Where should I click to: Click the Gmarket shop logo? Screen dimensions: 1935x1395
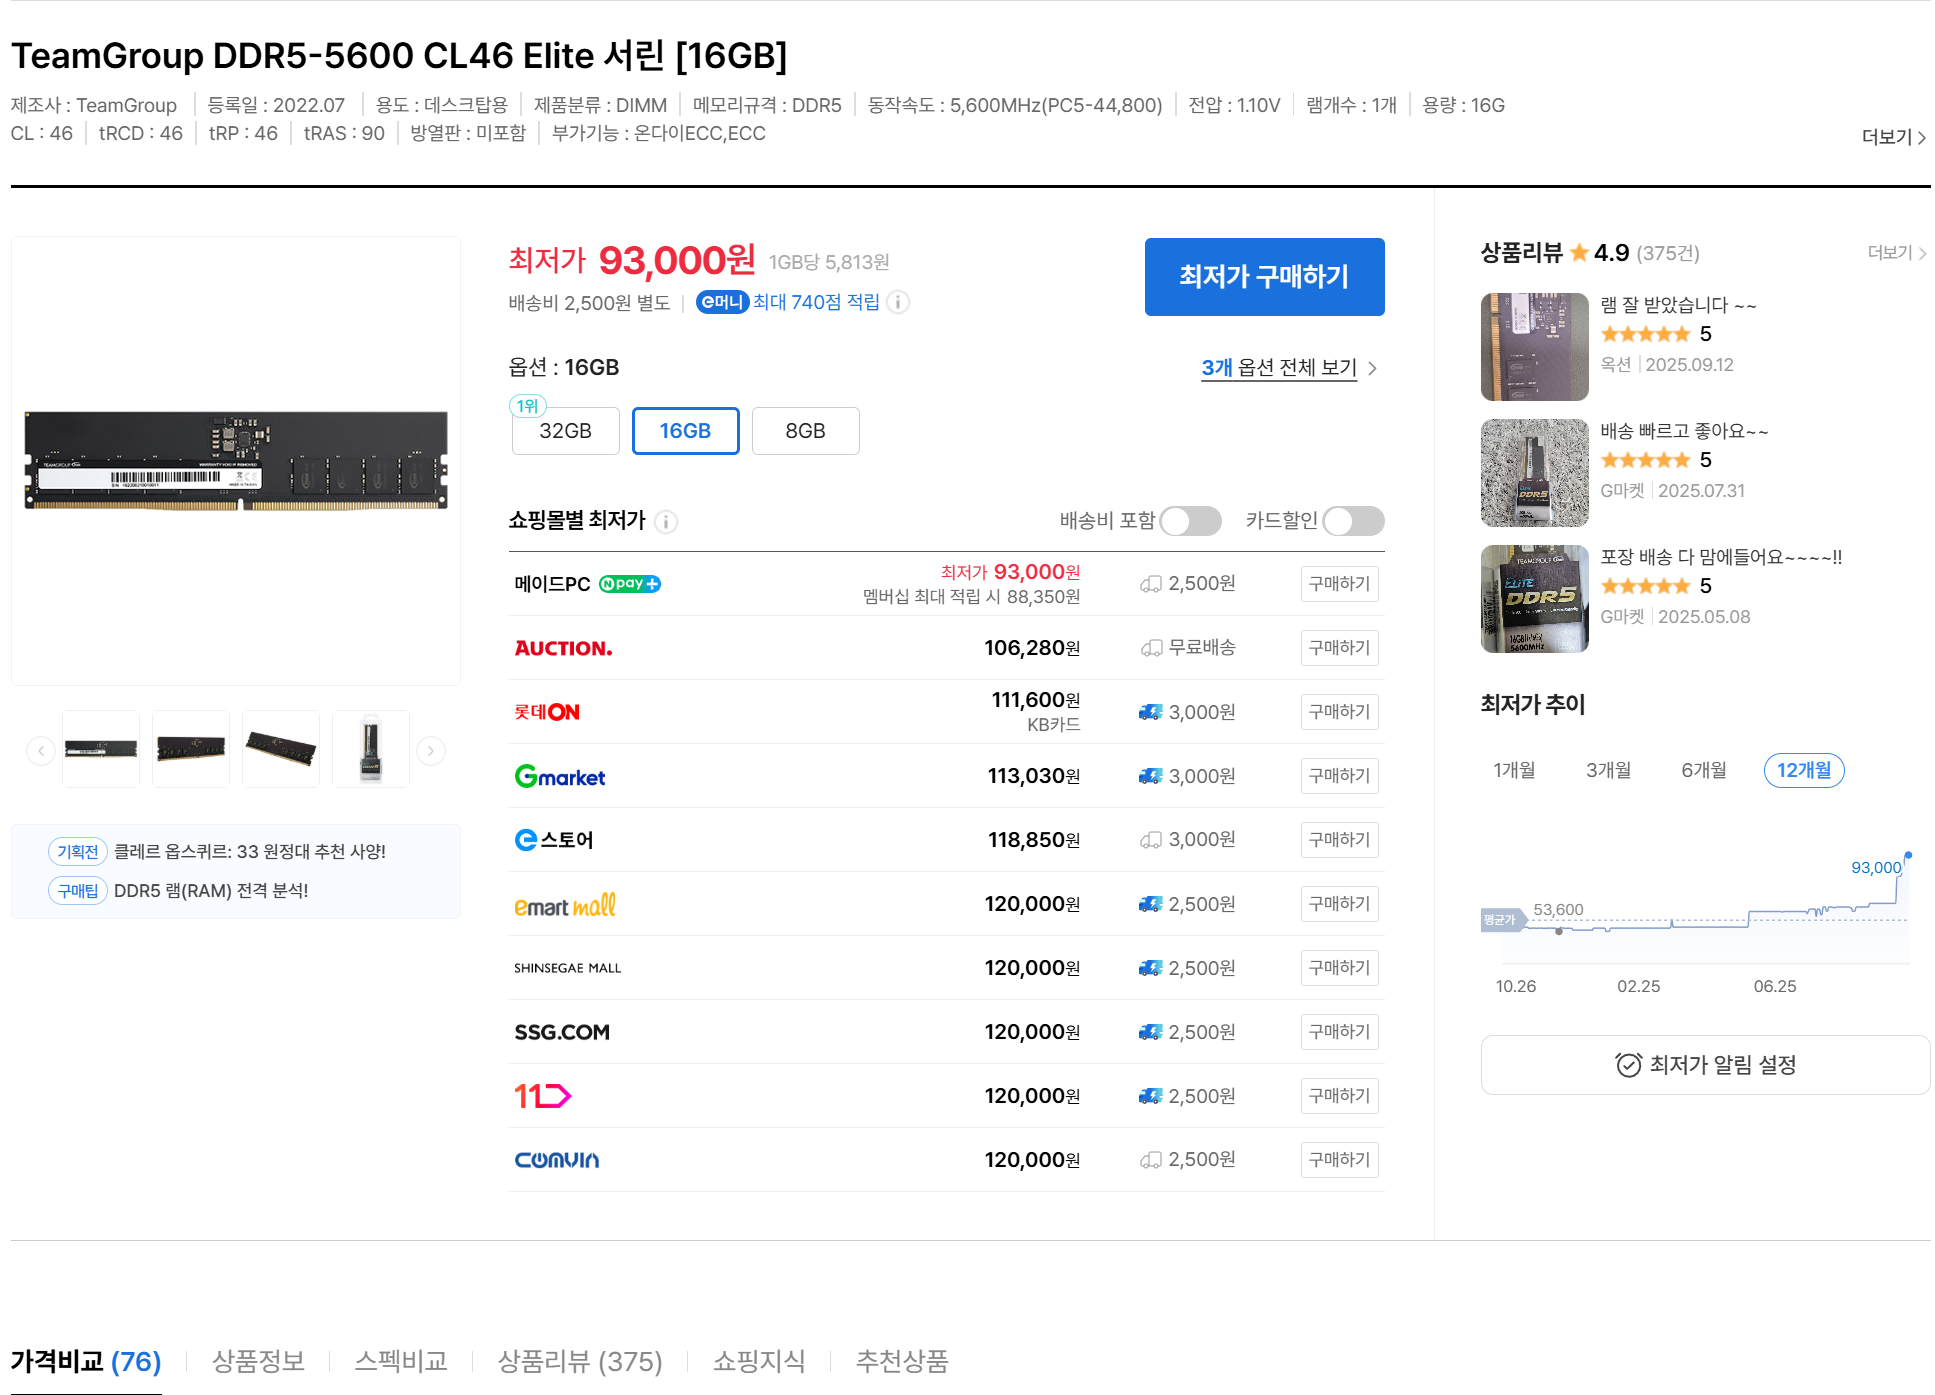(559, 776)
